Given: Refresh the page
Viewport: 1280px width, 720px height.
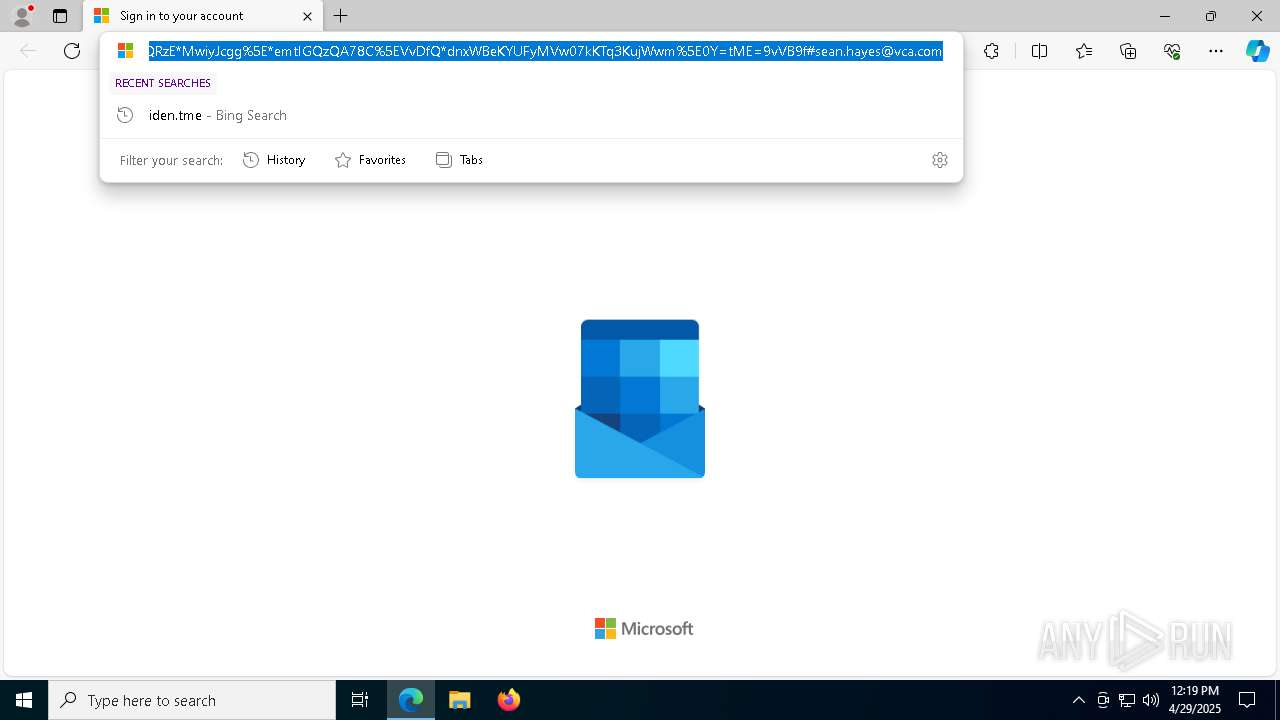Looking at the screenshot, I should pos(72,51).
